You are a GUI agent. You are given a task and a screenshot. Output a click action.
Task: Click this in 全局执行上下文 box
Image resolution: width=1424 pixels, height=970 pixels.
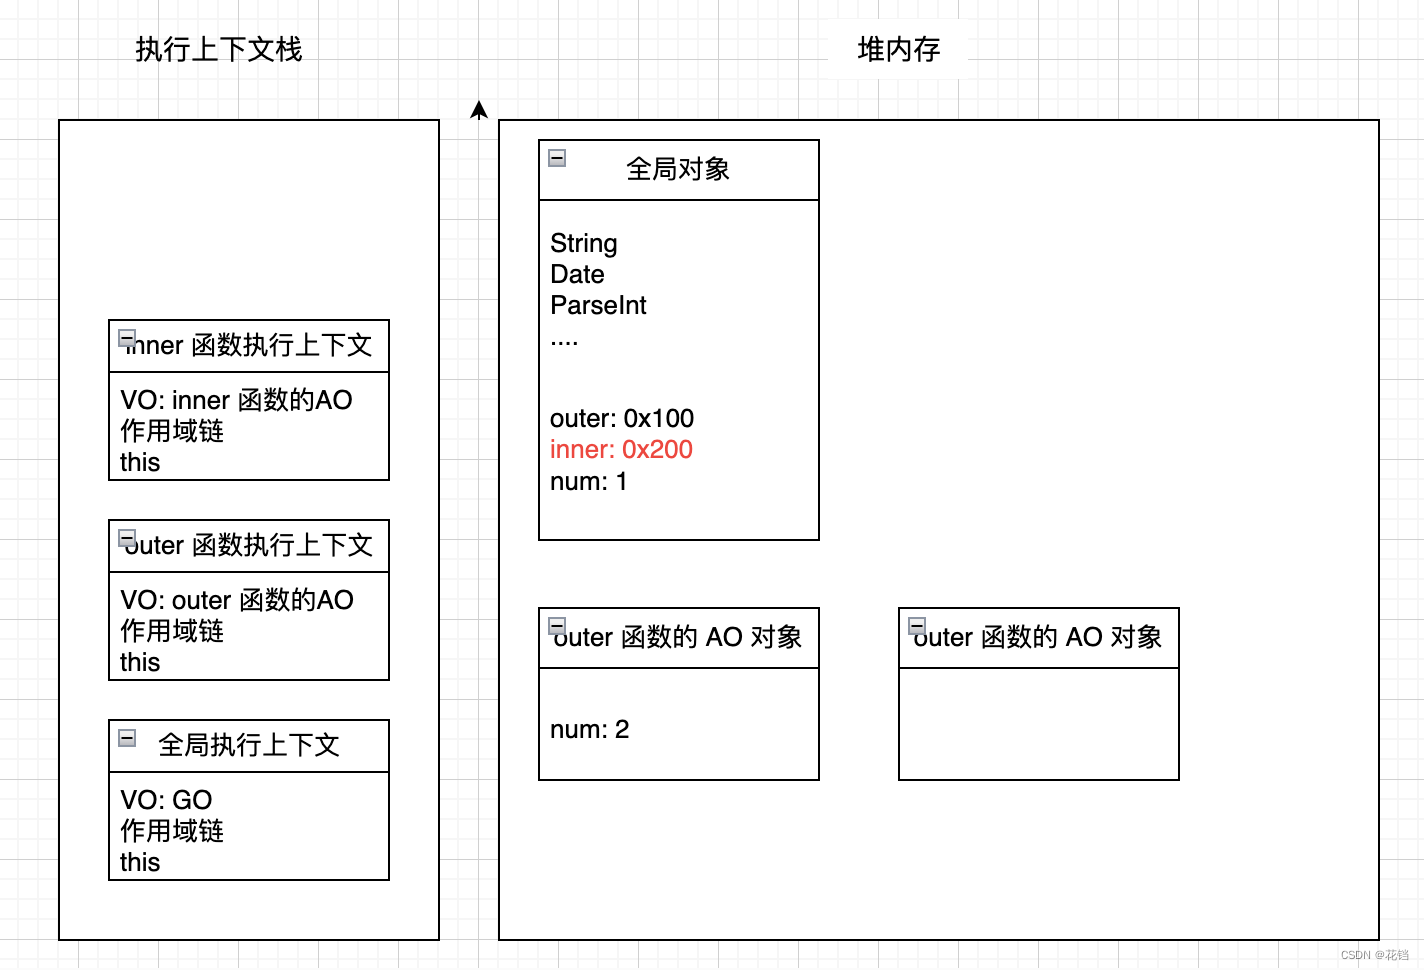[x=140, y=862]
